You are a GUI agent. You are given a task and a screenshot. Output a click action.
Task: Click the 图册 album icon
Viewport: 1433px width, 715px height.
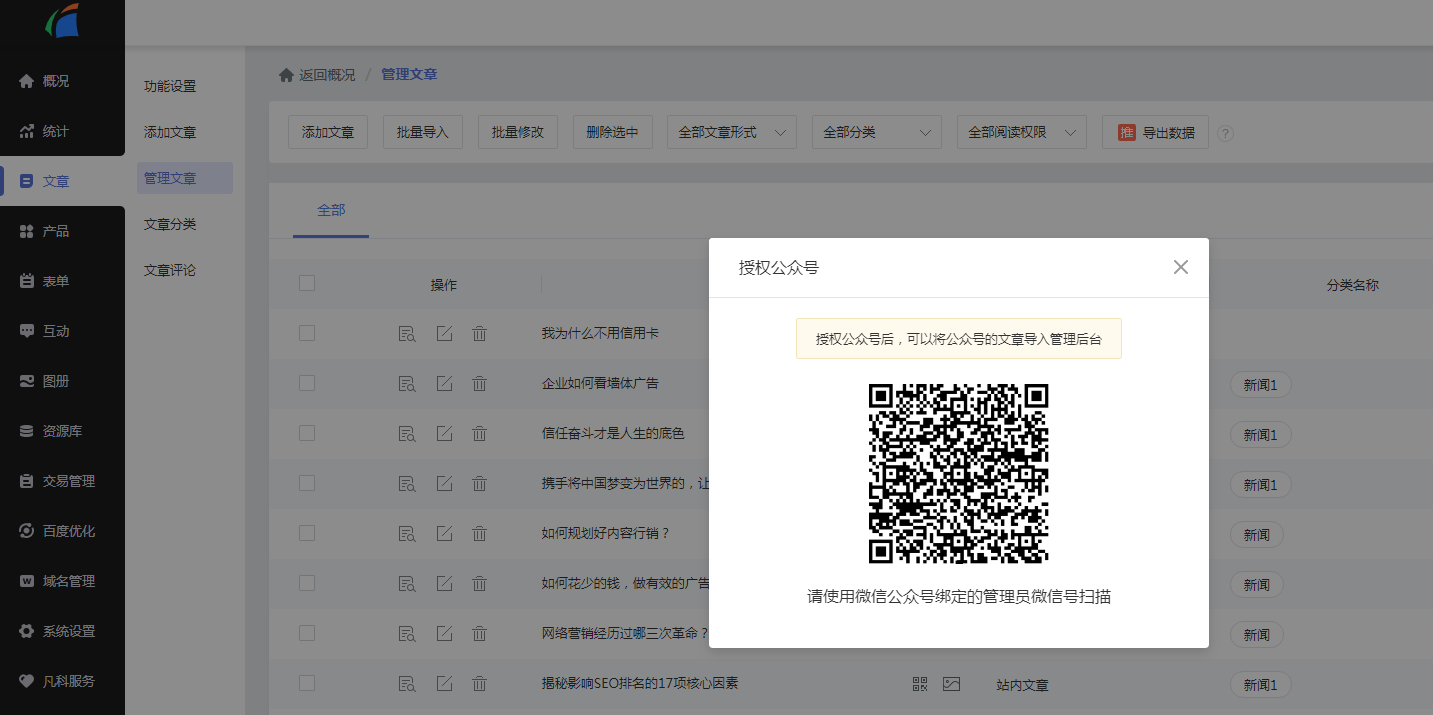pos(27,381)
